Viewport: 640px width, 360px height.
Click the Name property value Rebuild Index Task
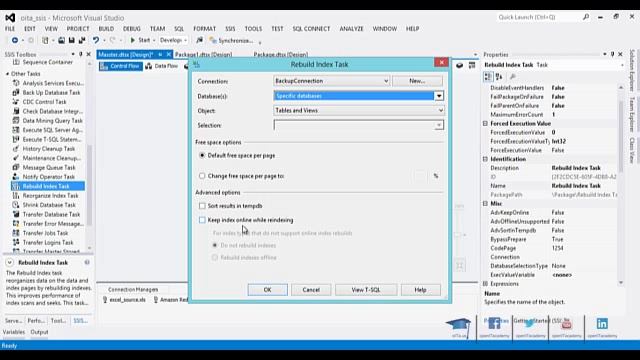coord(576,186)
